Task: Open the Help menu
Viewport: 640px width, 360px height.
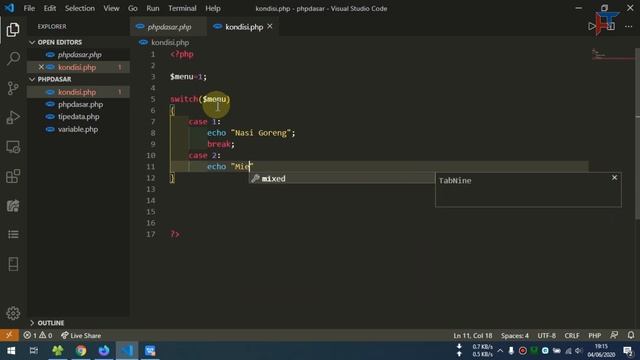Action: [213, 8]
